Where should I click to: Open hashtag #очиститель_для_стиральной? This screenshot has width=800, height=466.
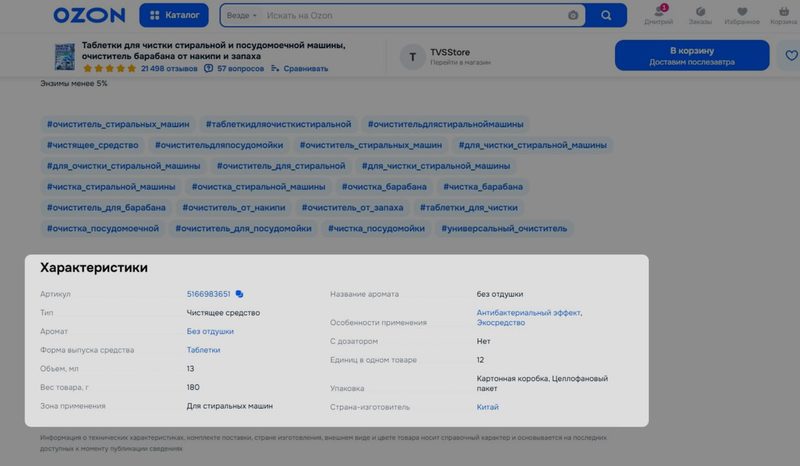pos(281,166)
